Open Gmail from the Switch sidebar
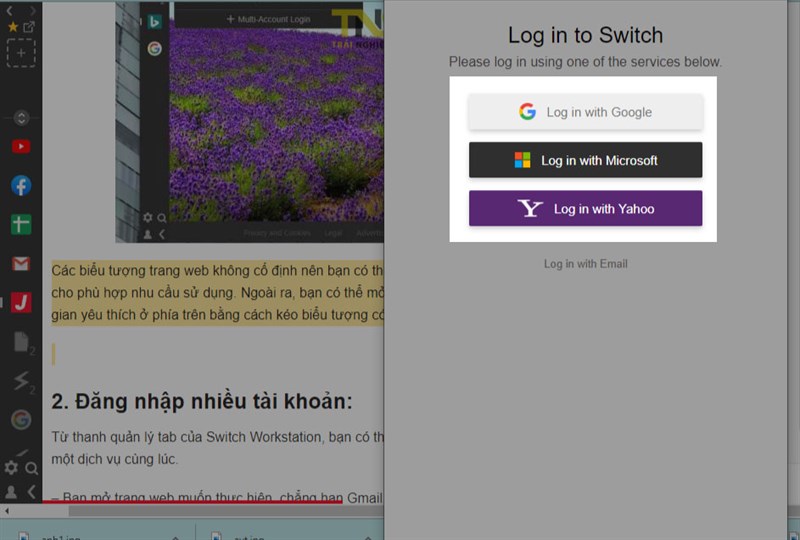Viewport: 800px width, 540px height. (21, 264)
